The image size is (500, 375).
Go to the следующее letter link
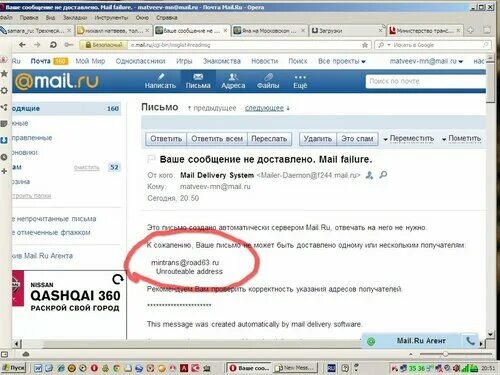pos(264,108)
